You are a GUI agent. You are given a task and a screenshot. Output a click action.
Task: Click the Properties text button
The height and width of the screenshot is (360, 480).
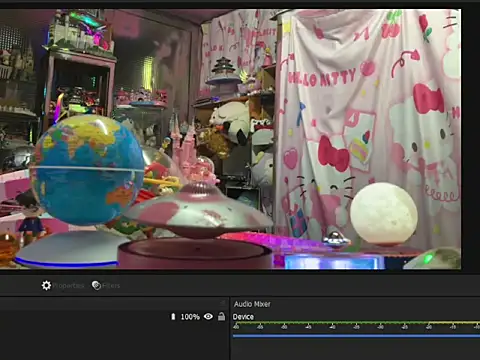(x=68, y=286)
